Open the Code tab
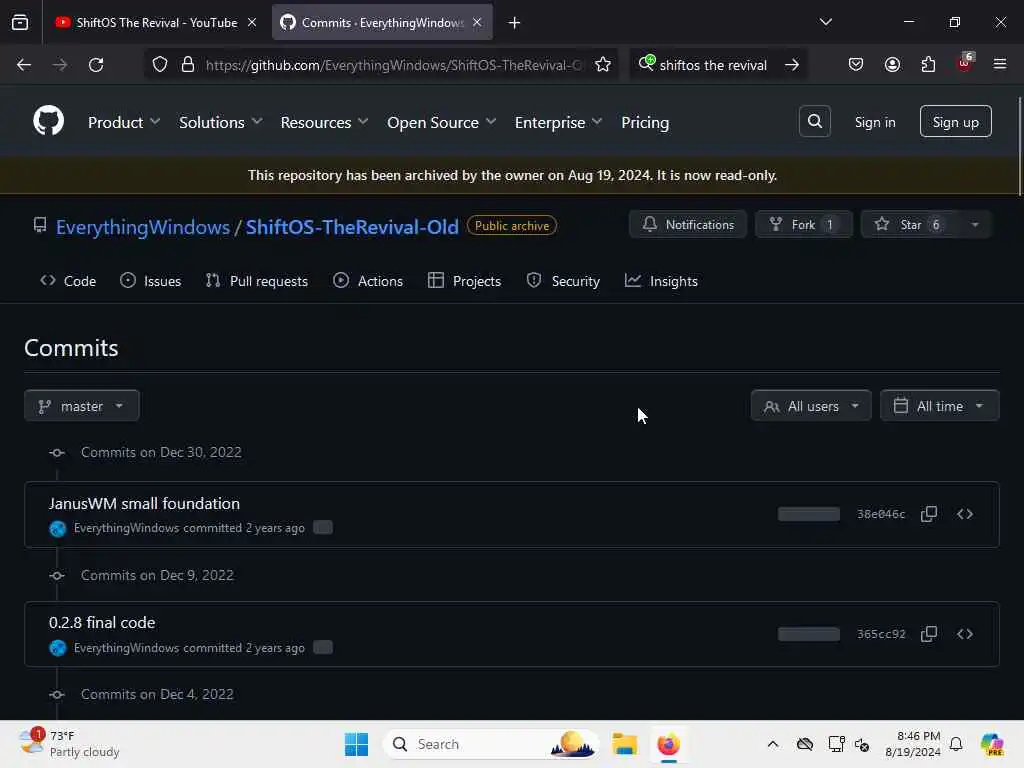This screenshot has height=768, width=1024. tap(68, 281)
